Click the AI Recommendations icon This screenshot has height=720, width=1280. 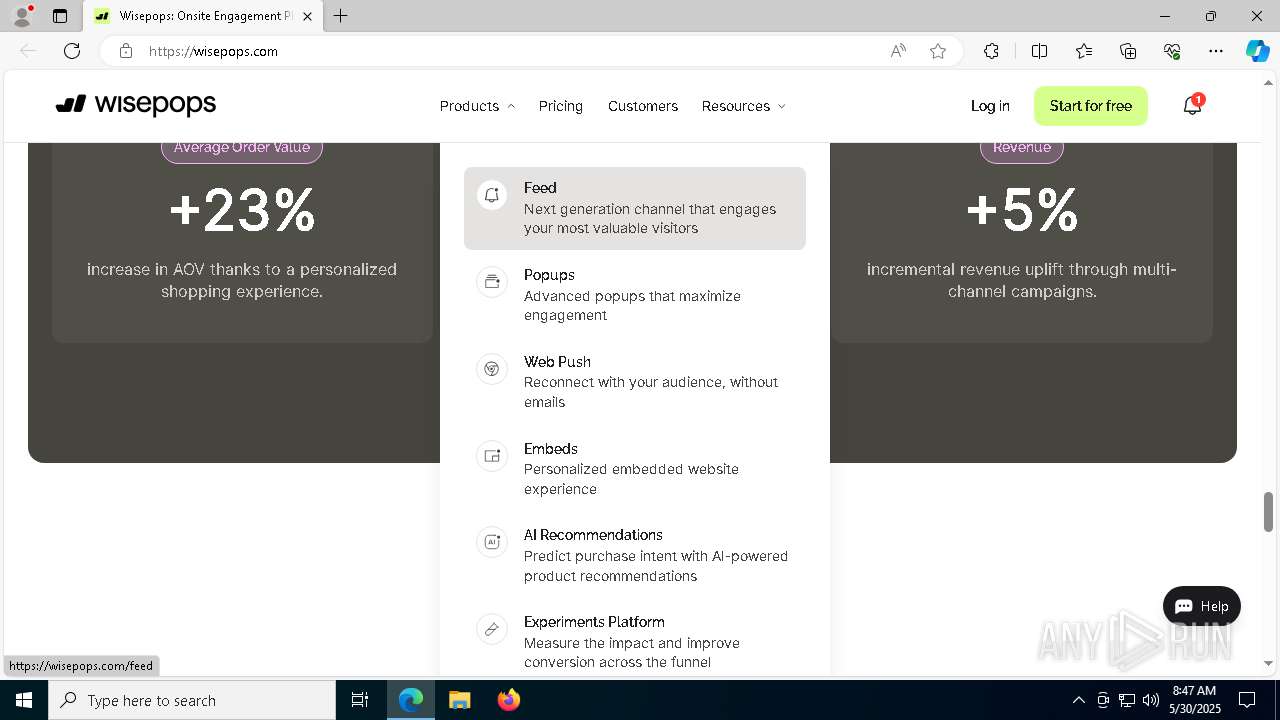492,542
